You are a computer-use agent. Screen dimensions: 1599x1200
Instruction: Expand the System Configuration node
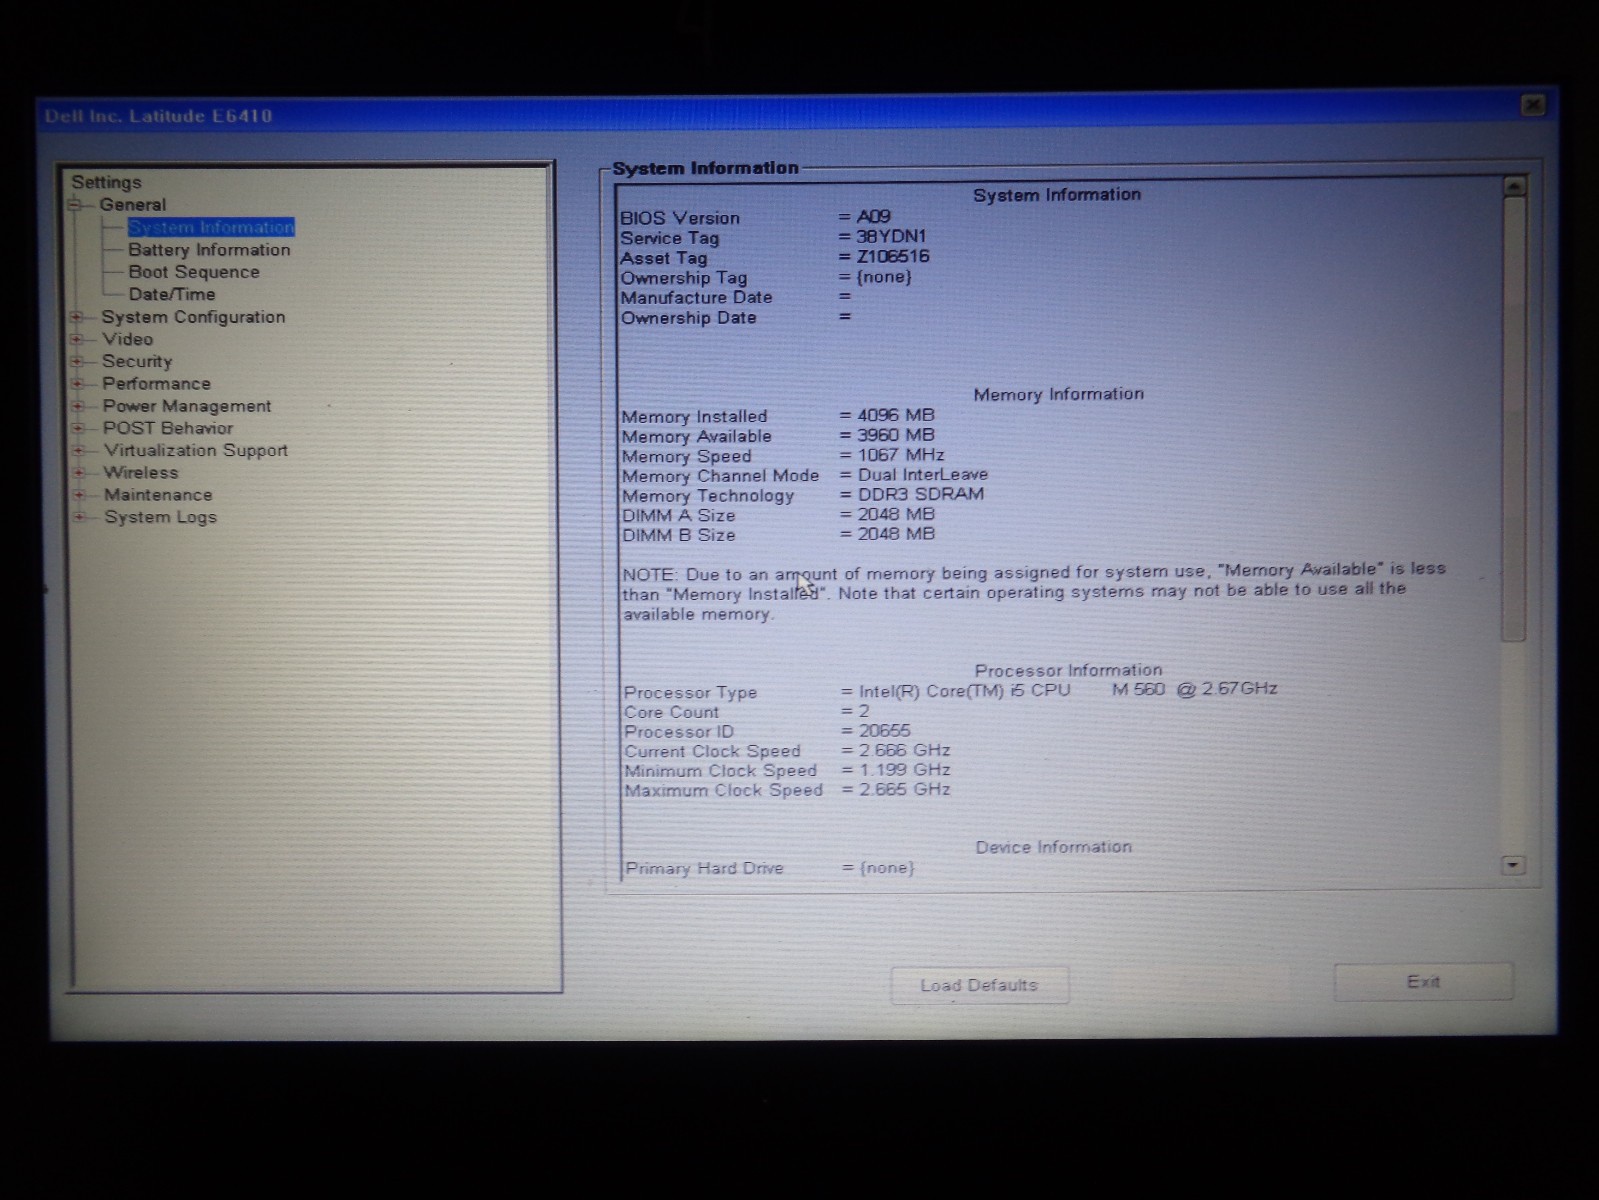76,317
